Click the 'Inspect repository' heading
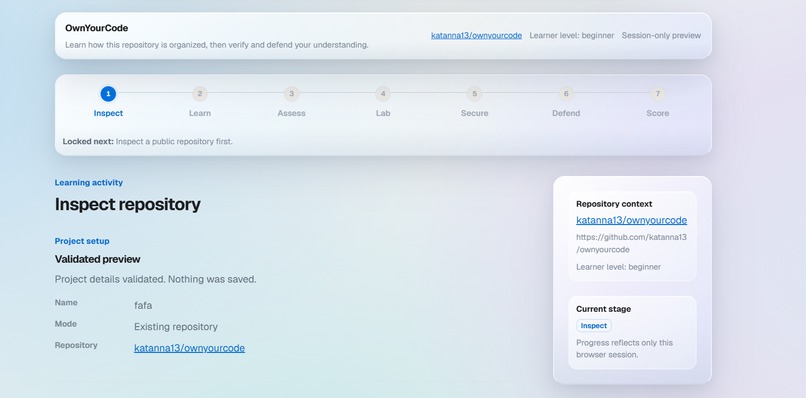The width and height of the screenshot is (806, 398). click(x=127, y=204)
